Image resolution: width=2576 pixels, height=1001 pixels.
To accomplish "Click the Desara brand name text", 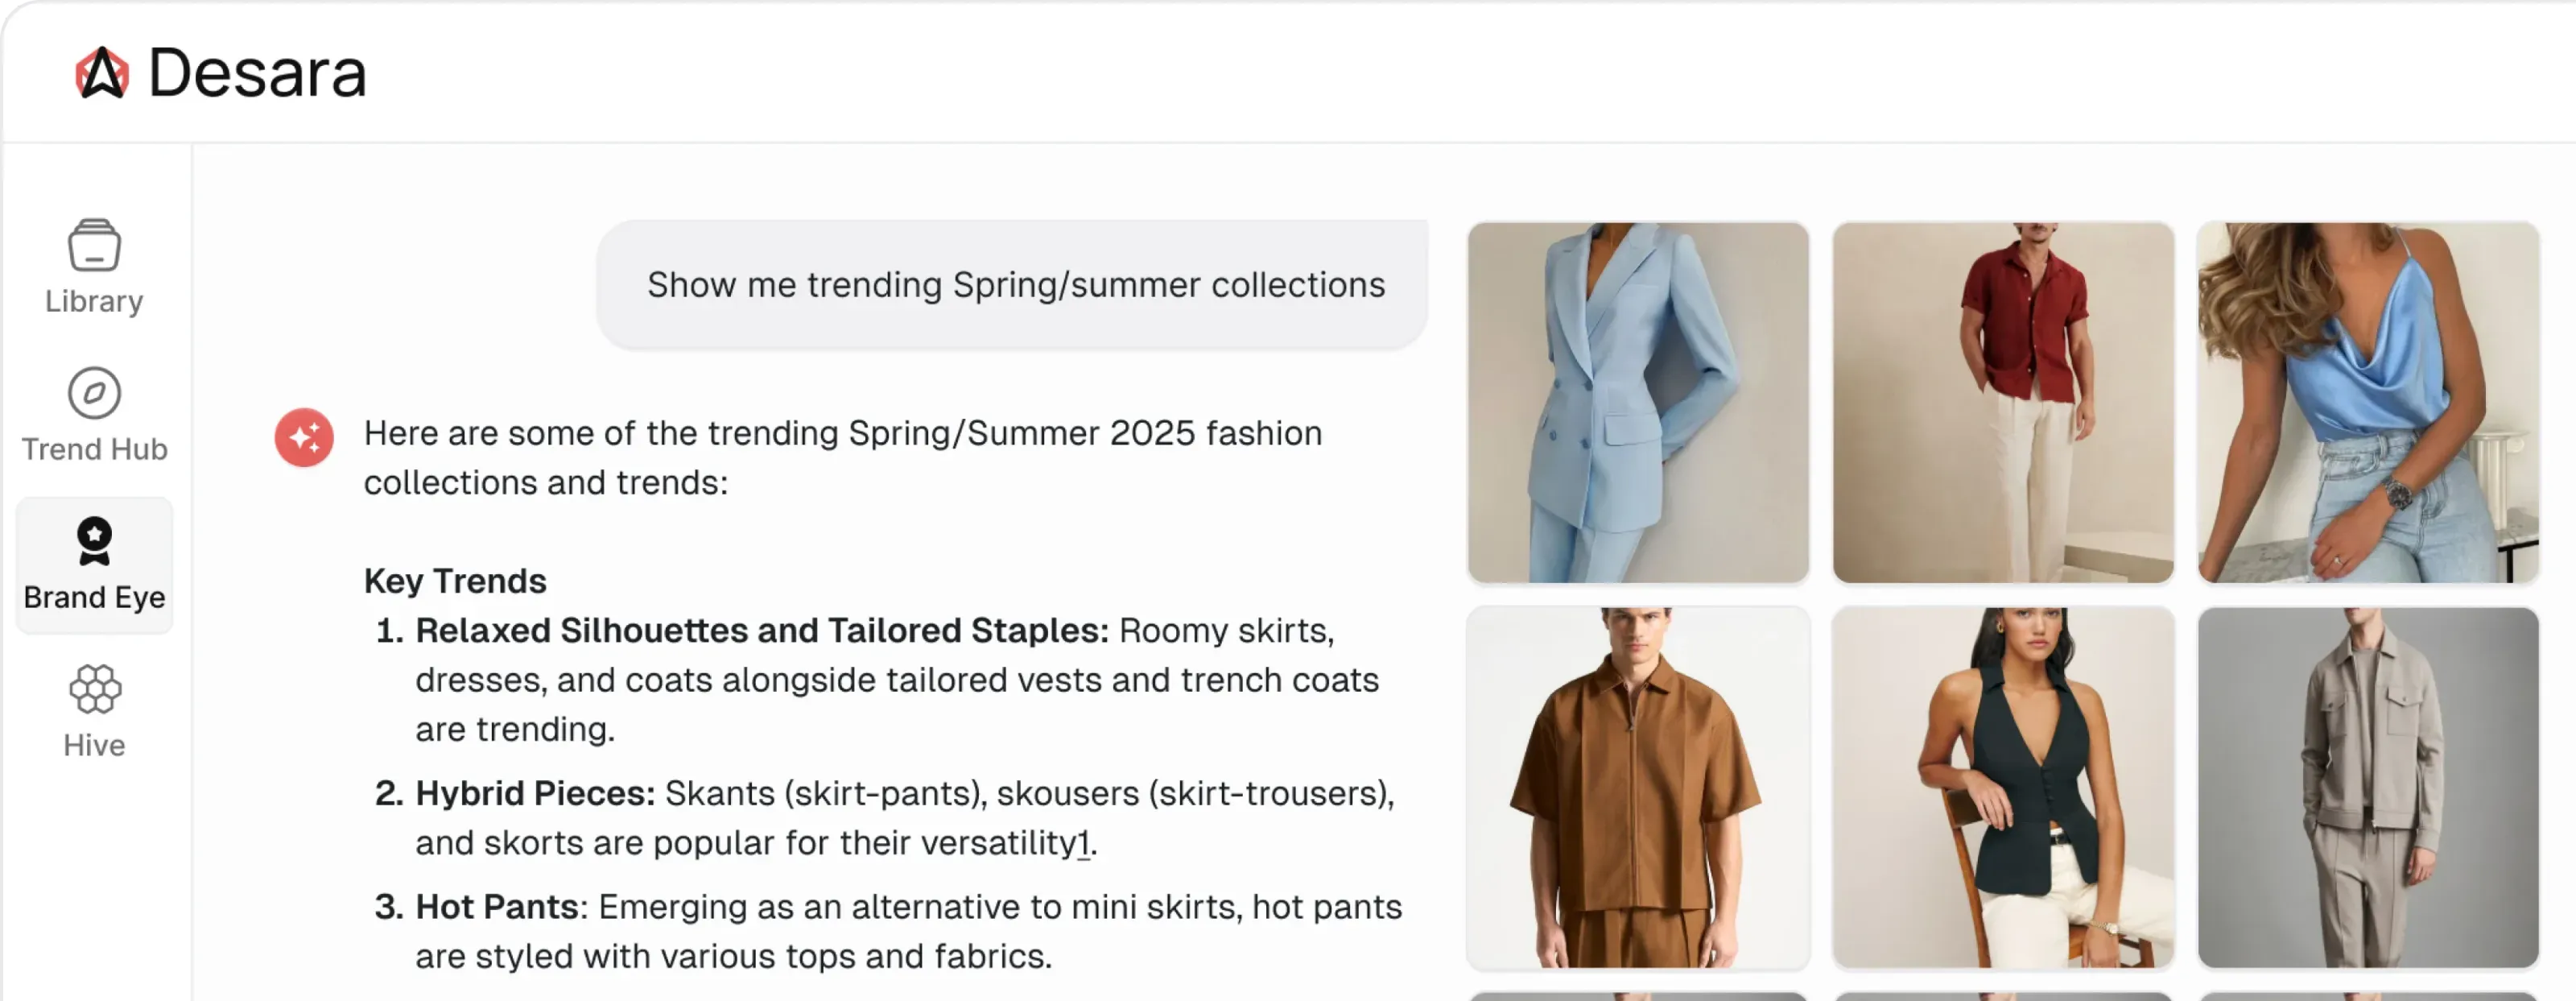I will tap(257, 73).
